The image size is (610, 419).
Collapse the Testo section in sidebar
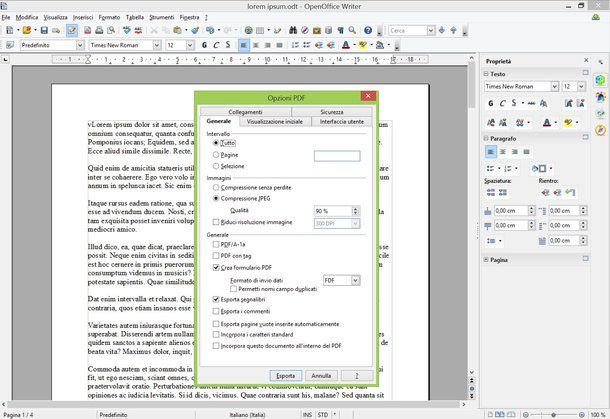point(486,74)
